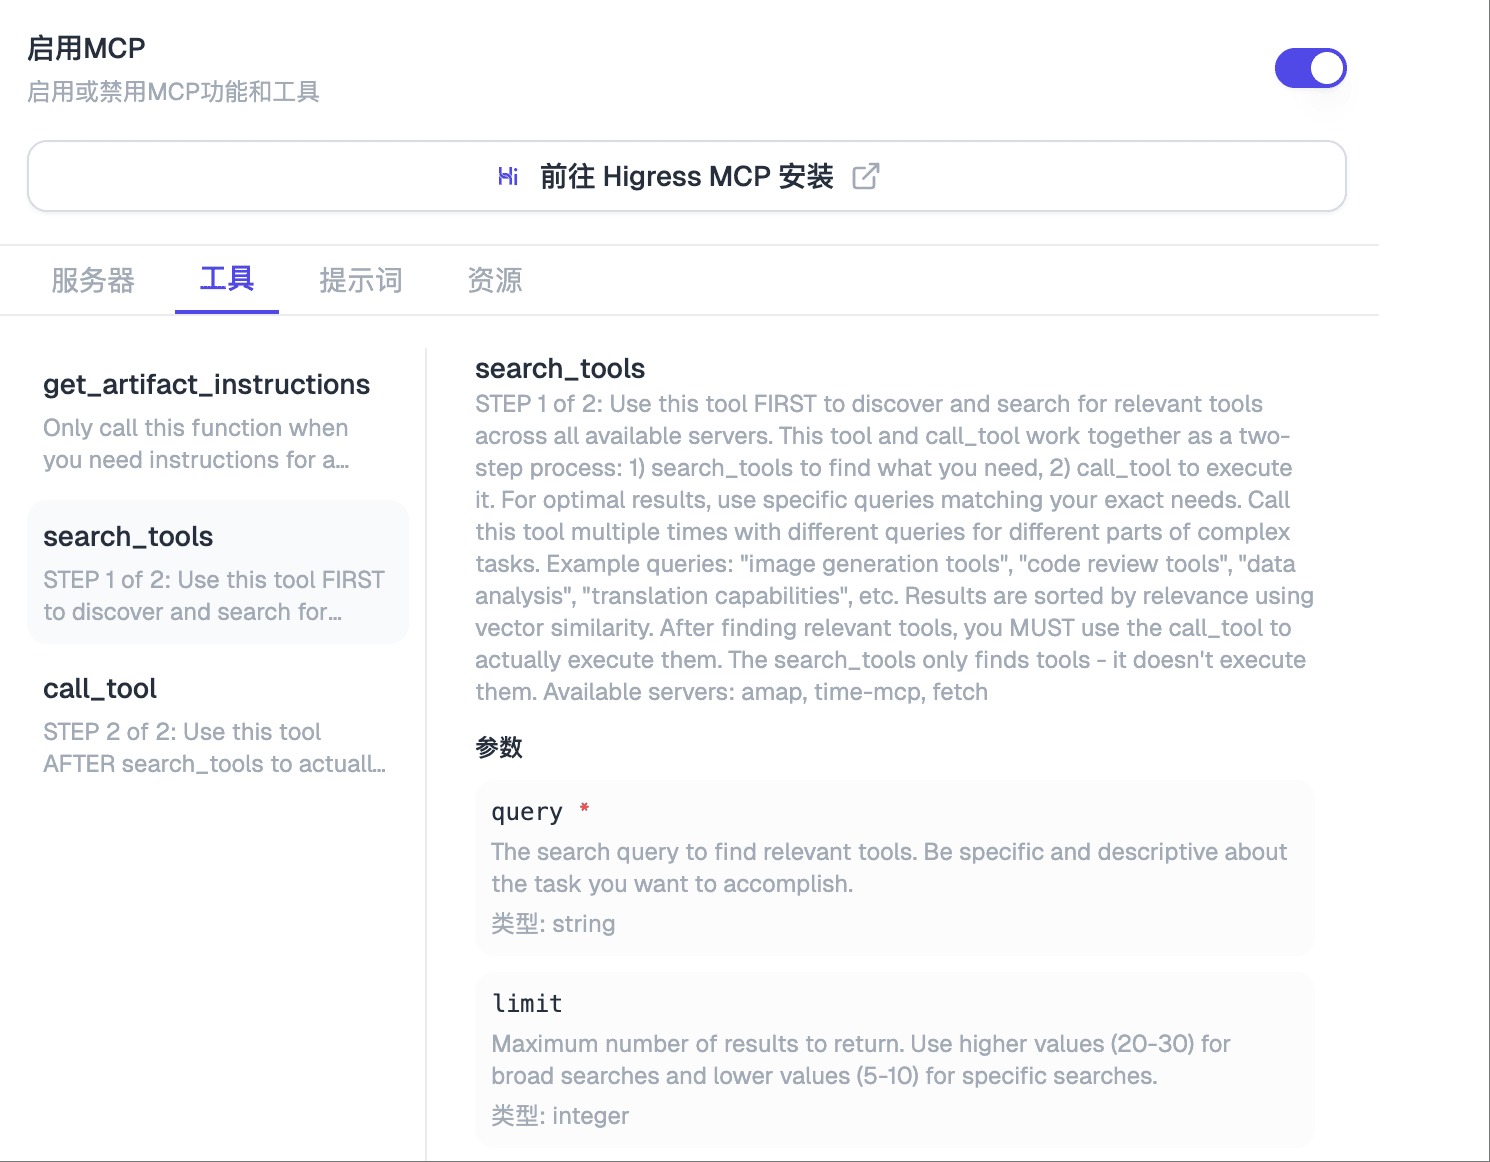Switch to the 服务器 tab
Viewport: 1490px width, 1162px height.
[x=93, y=280]
